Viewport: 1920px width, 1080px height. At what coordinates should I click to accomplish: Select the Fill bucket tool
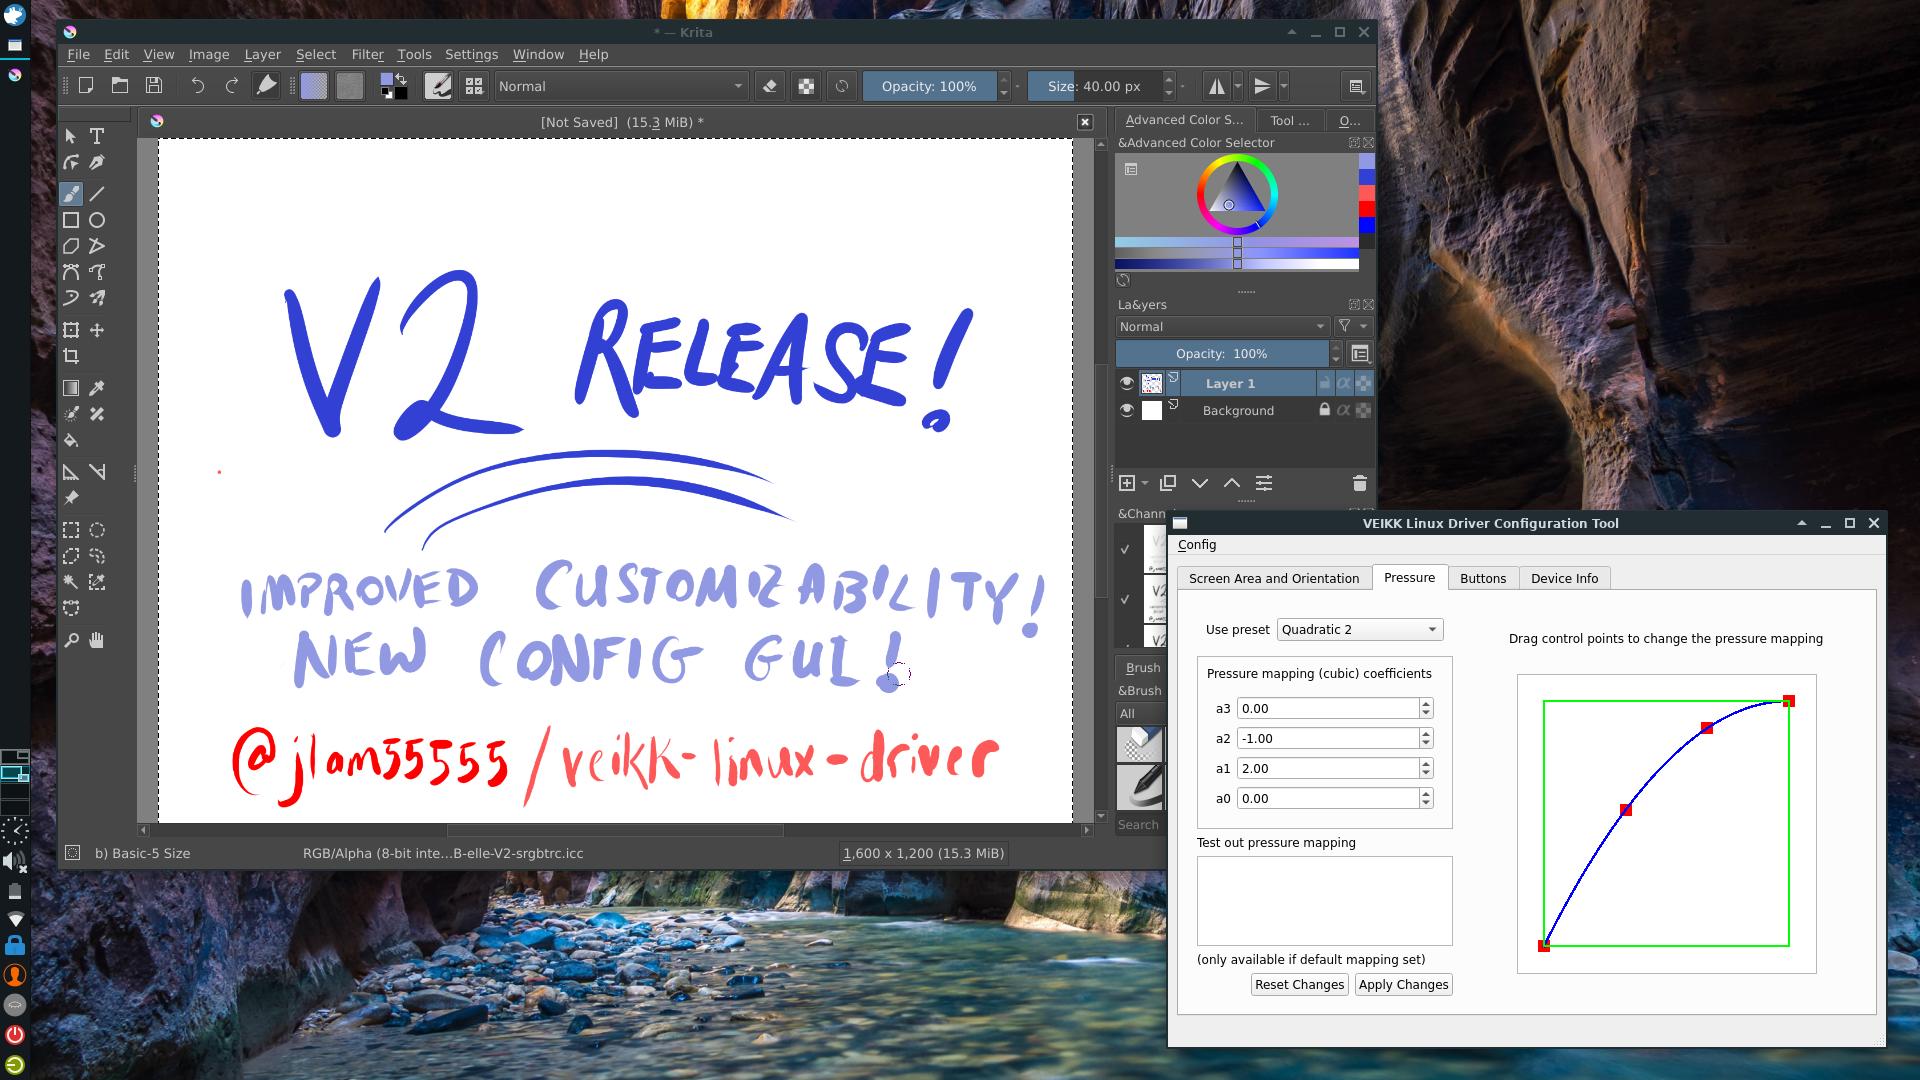coord(71,440)
